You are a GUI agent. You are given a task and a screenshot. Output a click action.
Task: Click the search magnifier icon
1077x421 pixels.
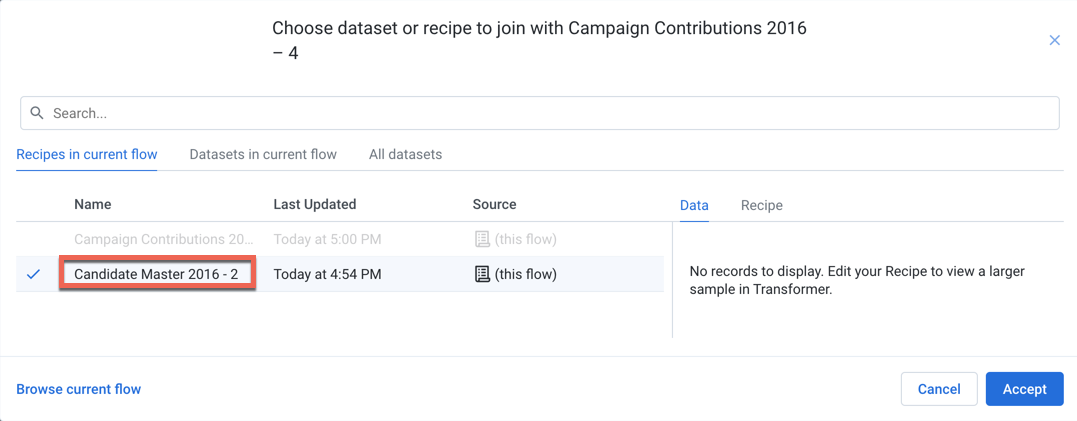37,113
